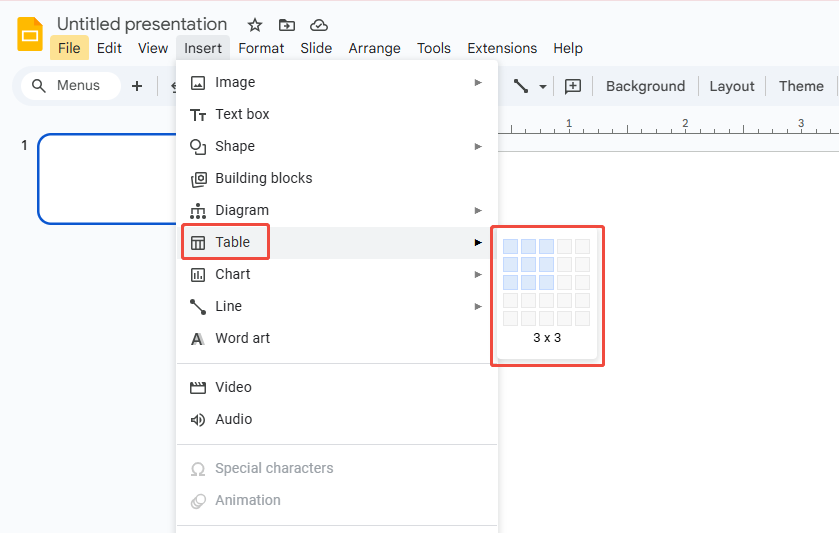
Task: Insert Video from the menu
Action: tap(233, 387)
